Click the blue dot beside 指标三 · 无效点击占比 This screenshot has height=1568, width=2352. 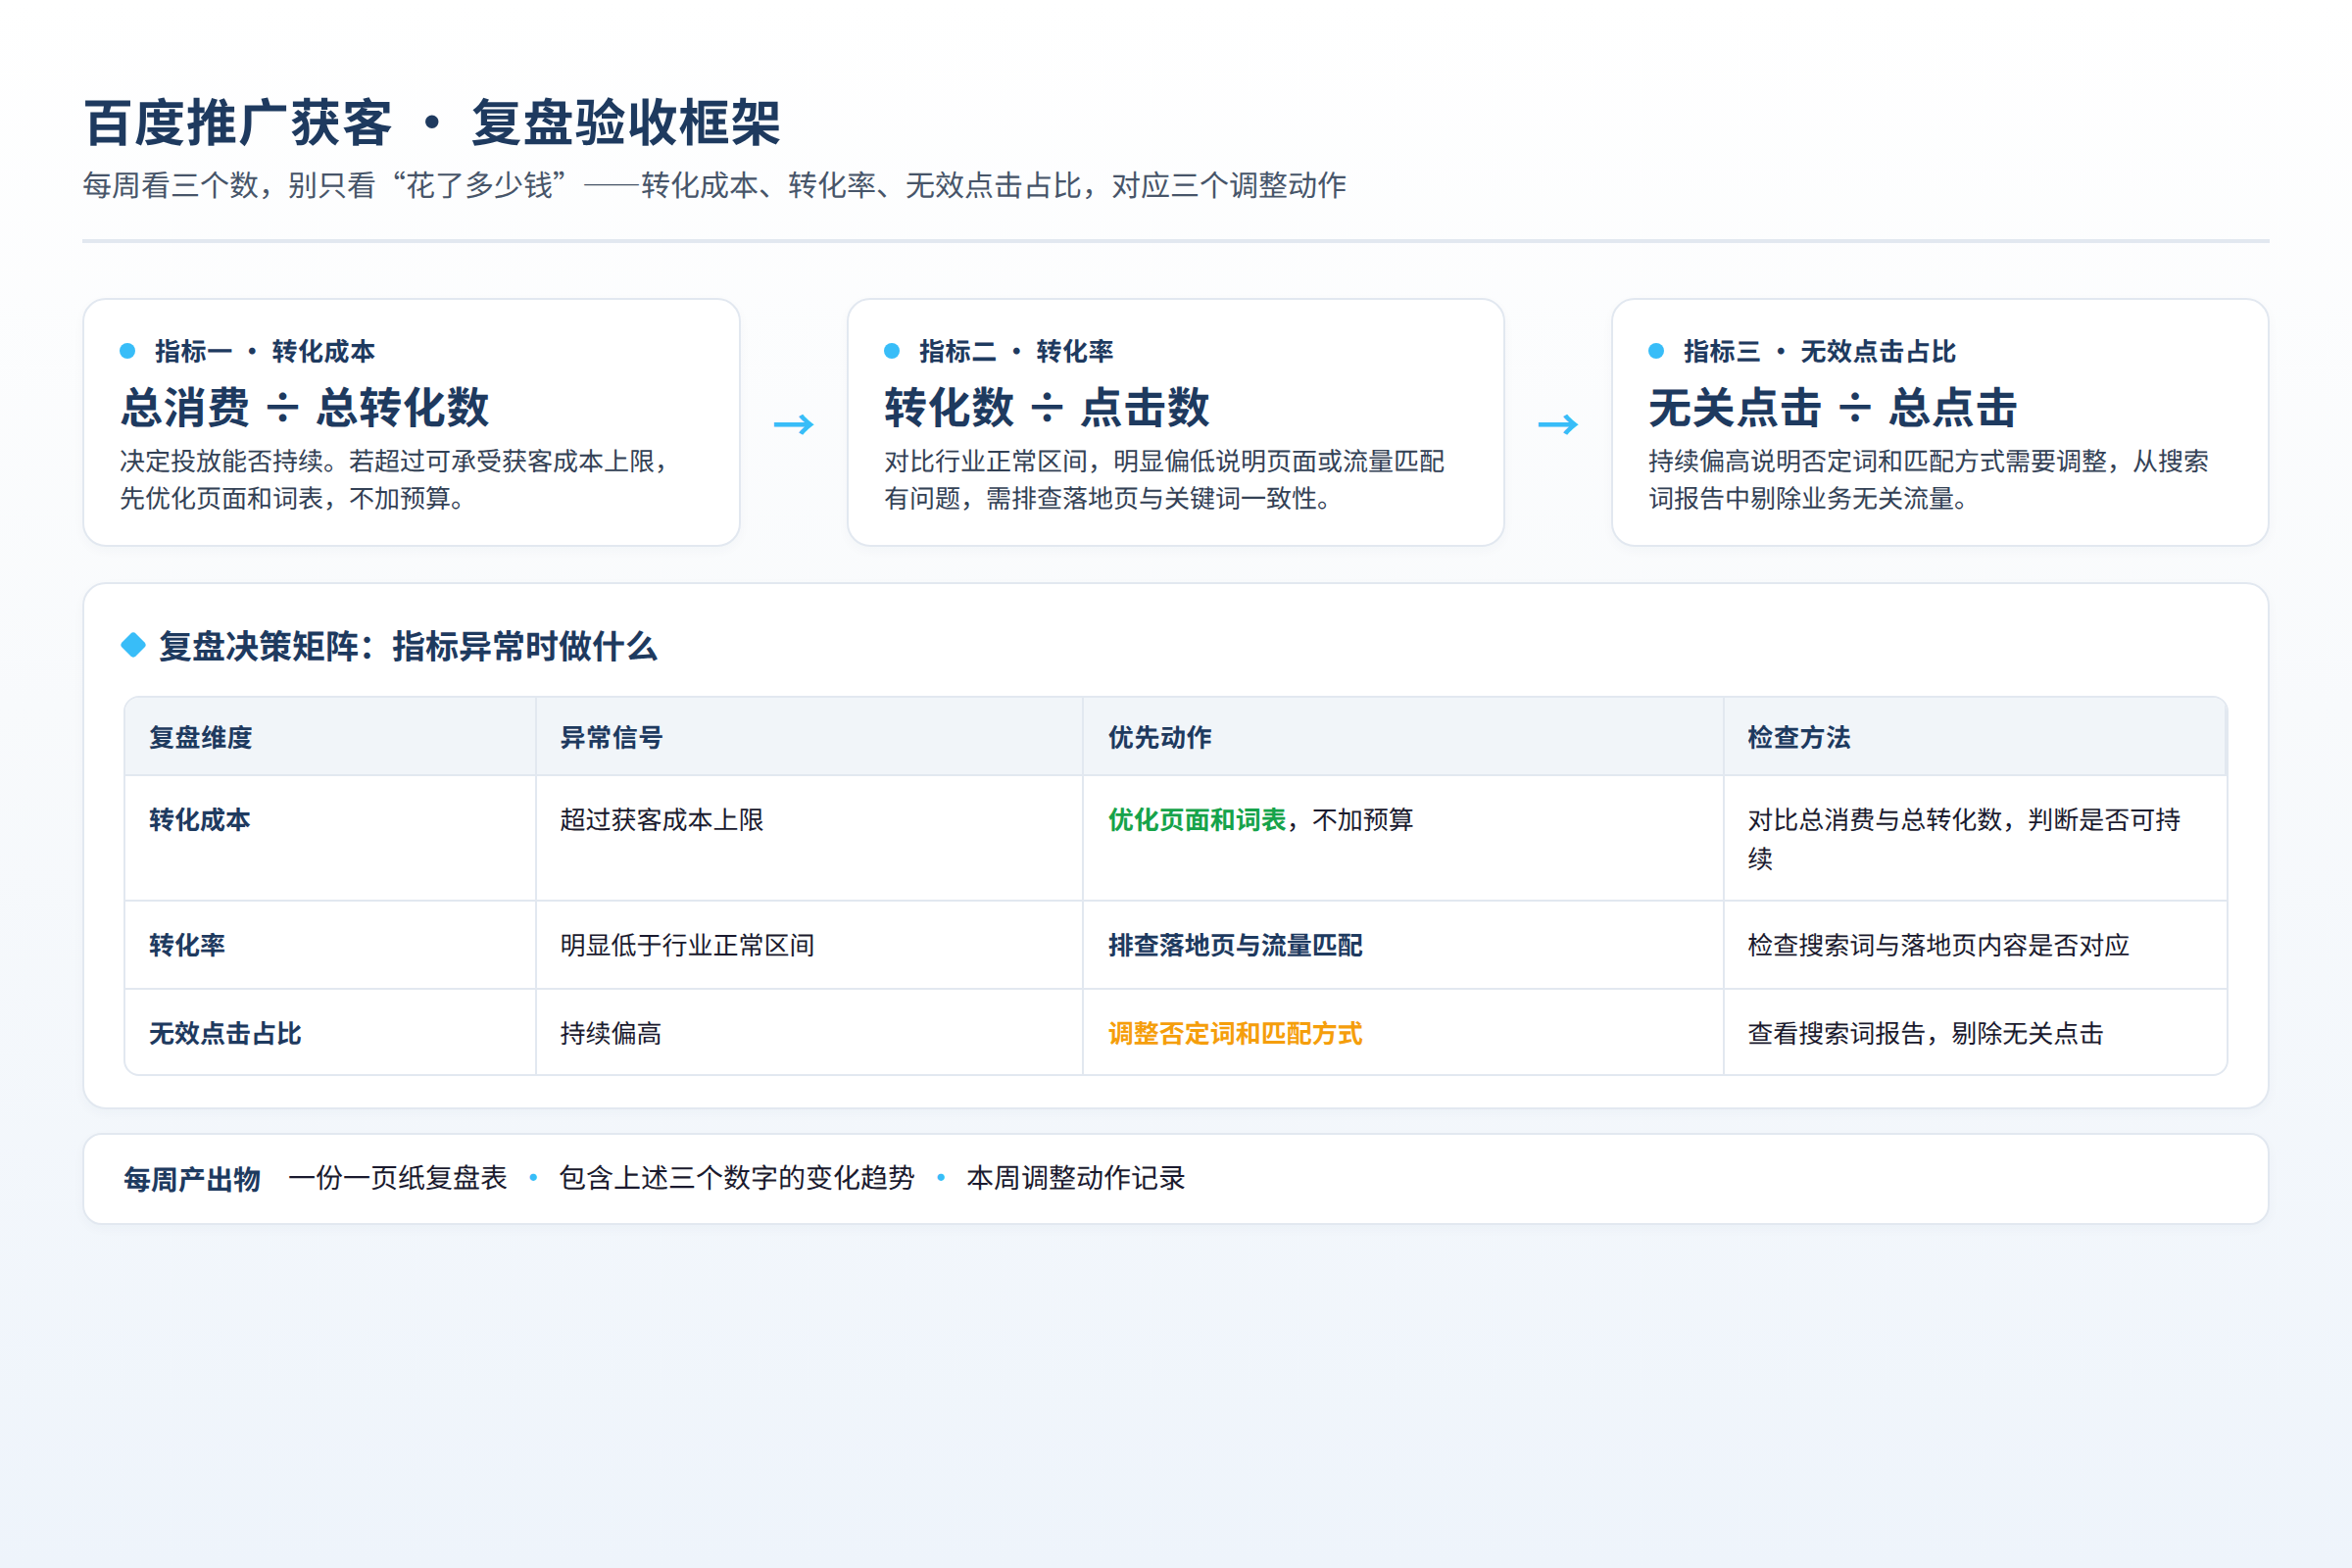point(1656,351)
